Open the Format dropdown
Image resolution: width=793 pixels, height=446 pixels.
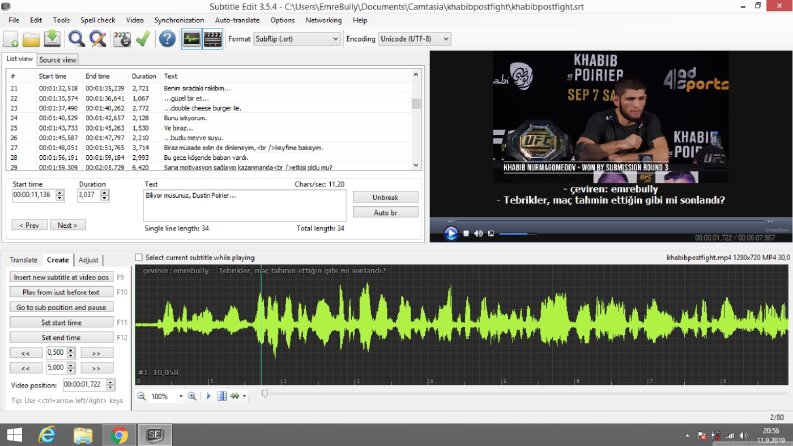[296, 39]
